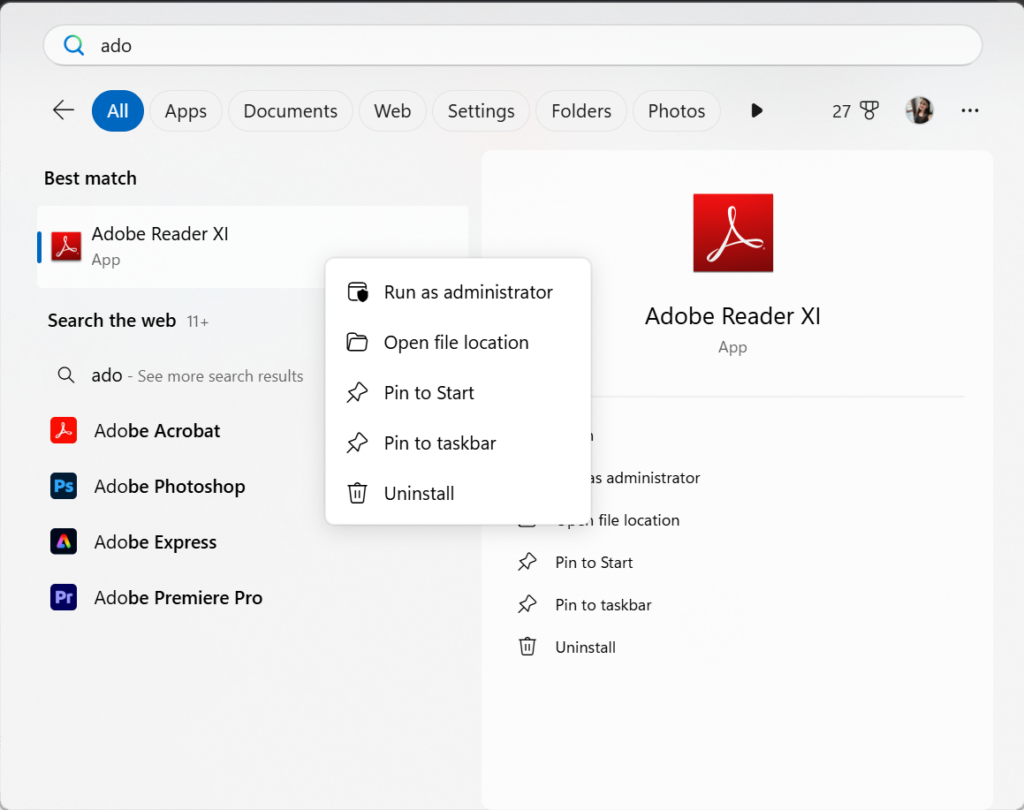Click the Adobe Express icon
The height and width of the screenshot is (810, 1024).
pos(63,542)
